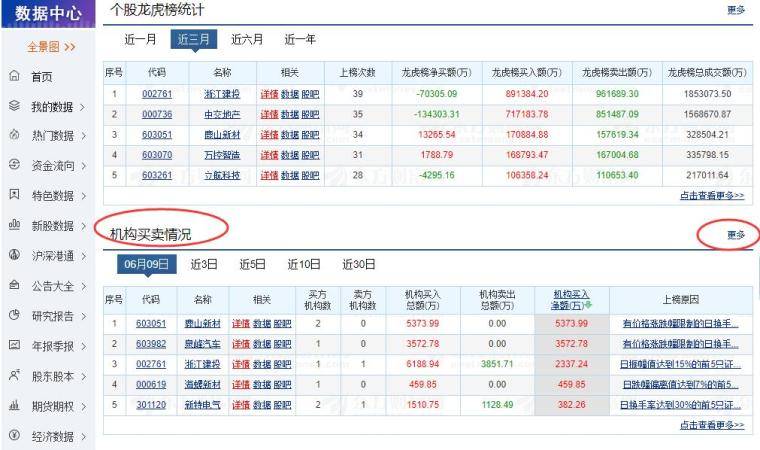Image resolution: width=760 pixels, height=450 pixels.
Task: Open stock code 603982 link
Action: point(151,344)
